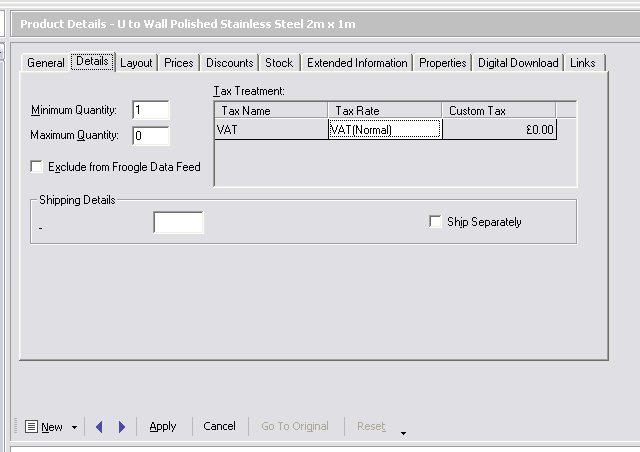Viewport: 640px width, 452px height.
Task: Click the Maximum Quantity input field
Action: pos(150,135)
